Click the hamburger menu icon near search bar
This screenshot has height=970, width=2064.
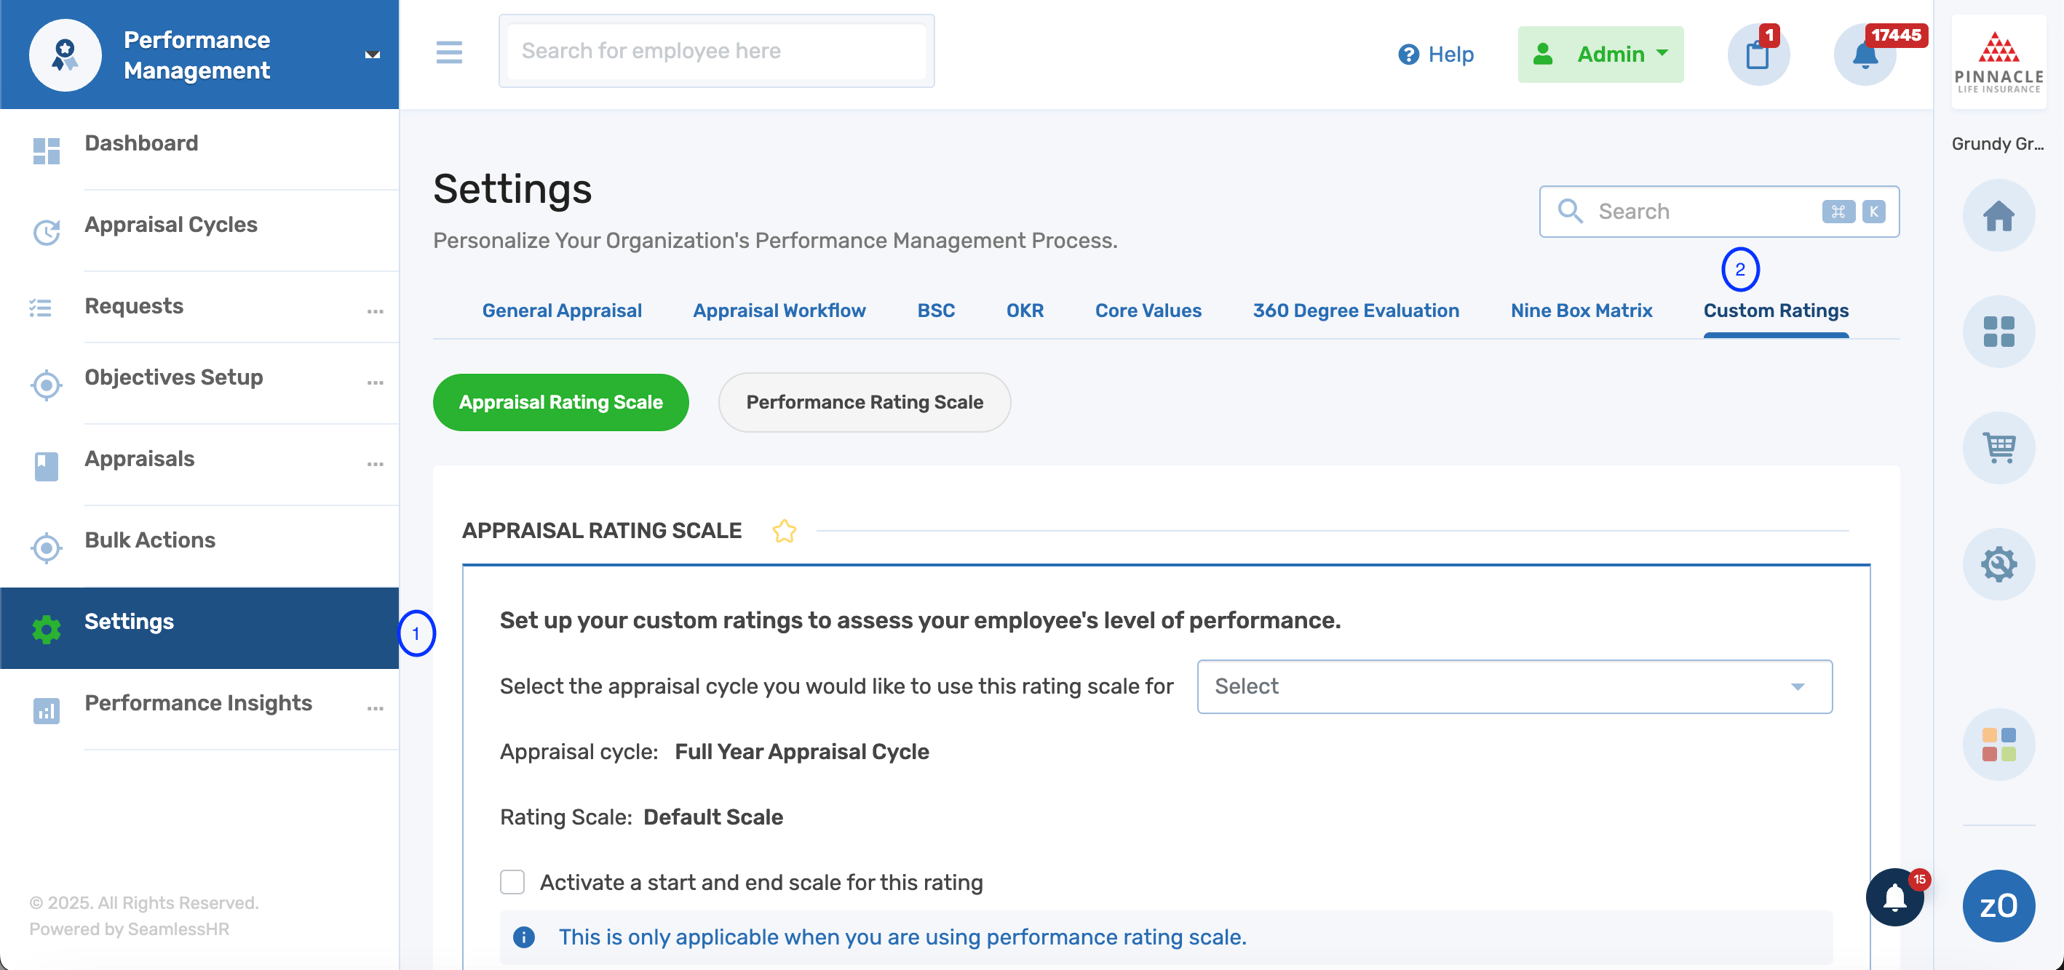pyautogui.click(x=449, y=52)
